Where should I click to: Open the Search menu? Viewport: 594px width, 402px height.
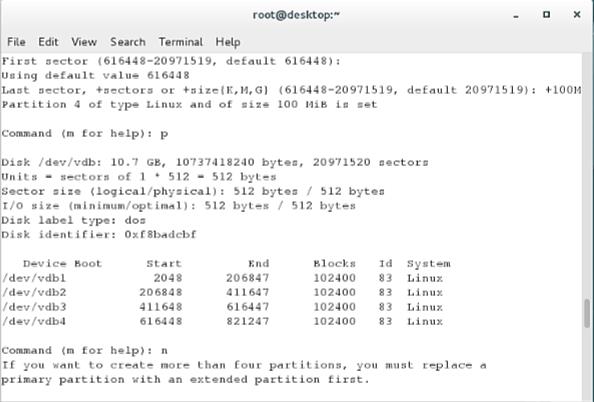[128, 42]
